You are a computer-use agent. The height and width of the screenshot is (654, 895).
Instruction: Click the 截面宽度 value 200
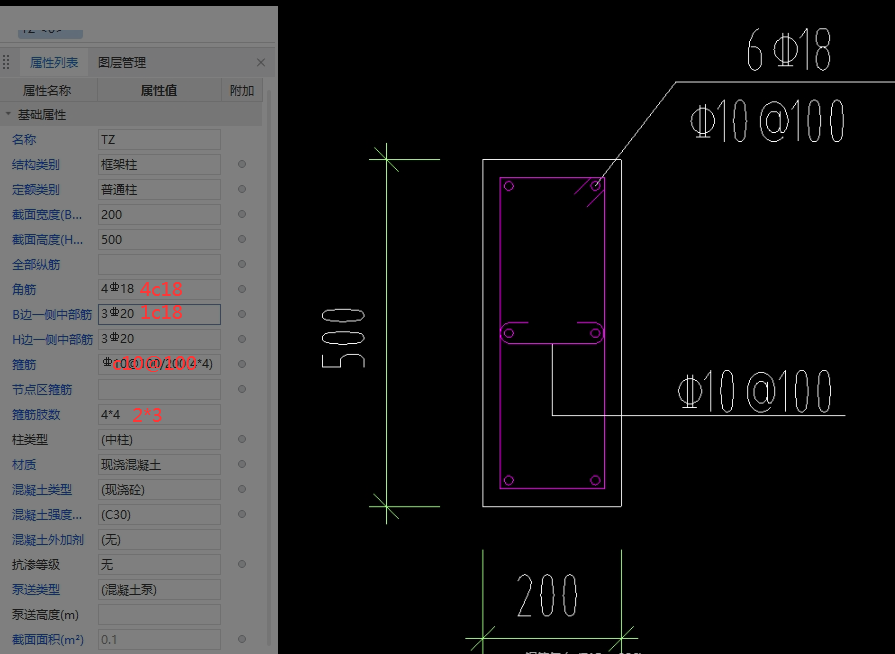[159, 215]
